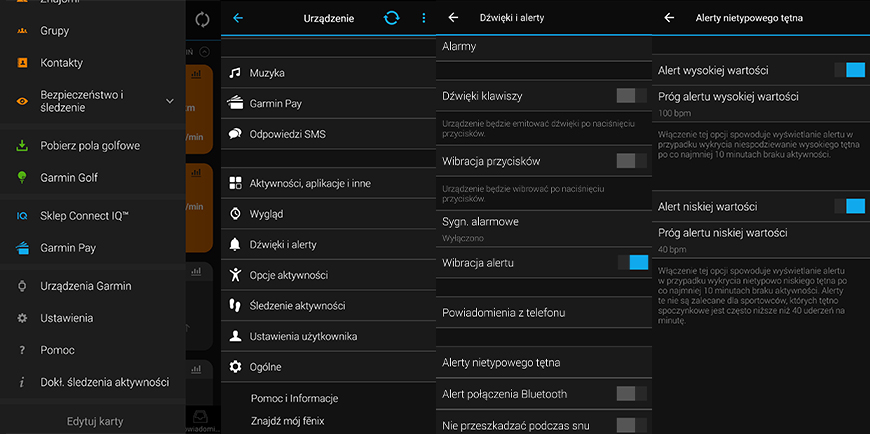Open Alerty nietypowego tętna entry
This screenshot has height=434, width=870.
(x=544, y=362)
